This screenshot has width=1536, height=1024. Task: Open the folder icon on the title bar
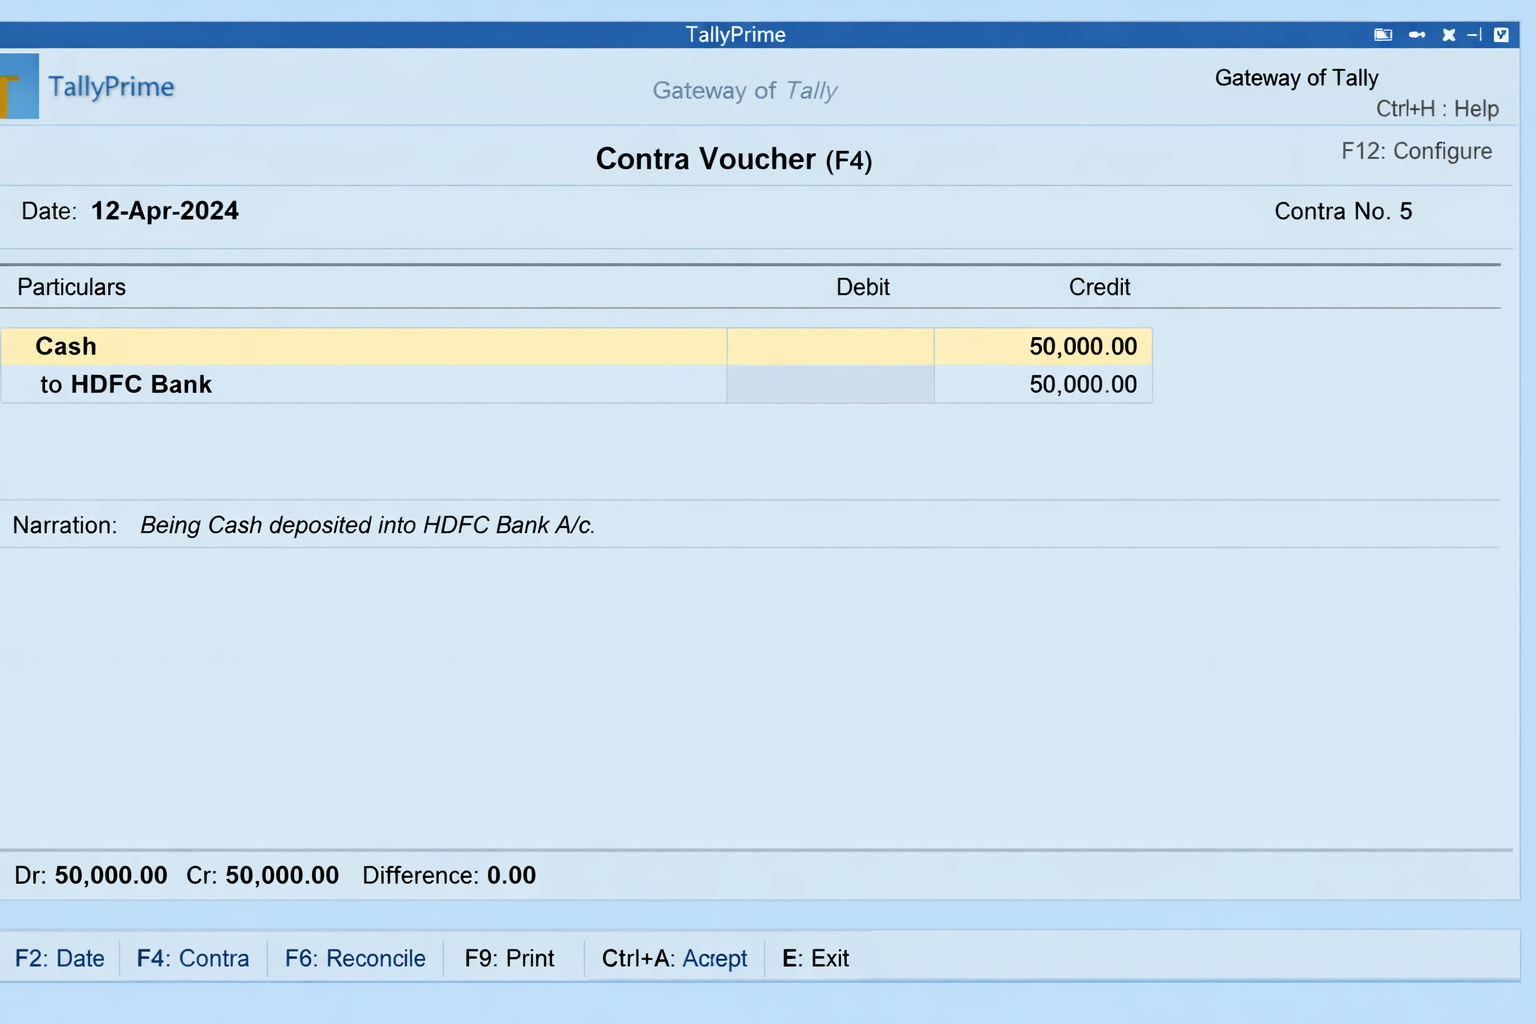coord(1383,34)
